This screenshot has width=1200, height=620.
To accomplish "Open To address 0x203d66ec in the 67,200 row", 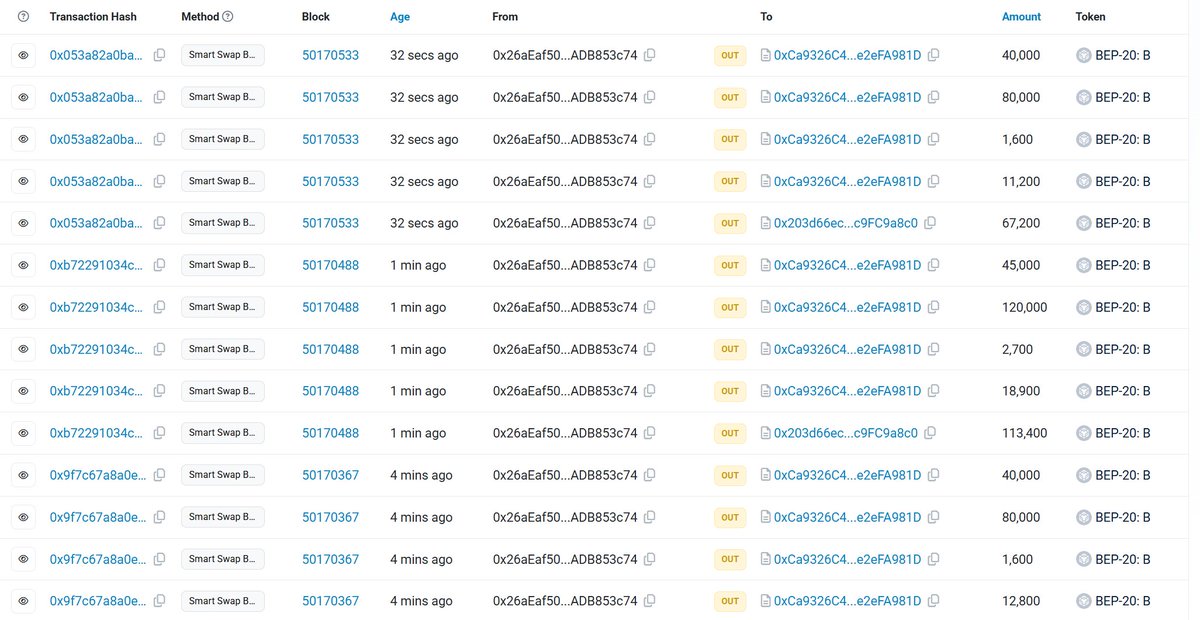I will [x=846, y=224].
